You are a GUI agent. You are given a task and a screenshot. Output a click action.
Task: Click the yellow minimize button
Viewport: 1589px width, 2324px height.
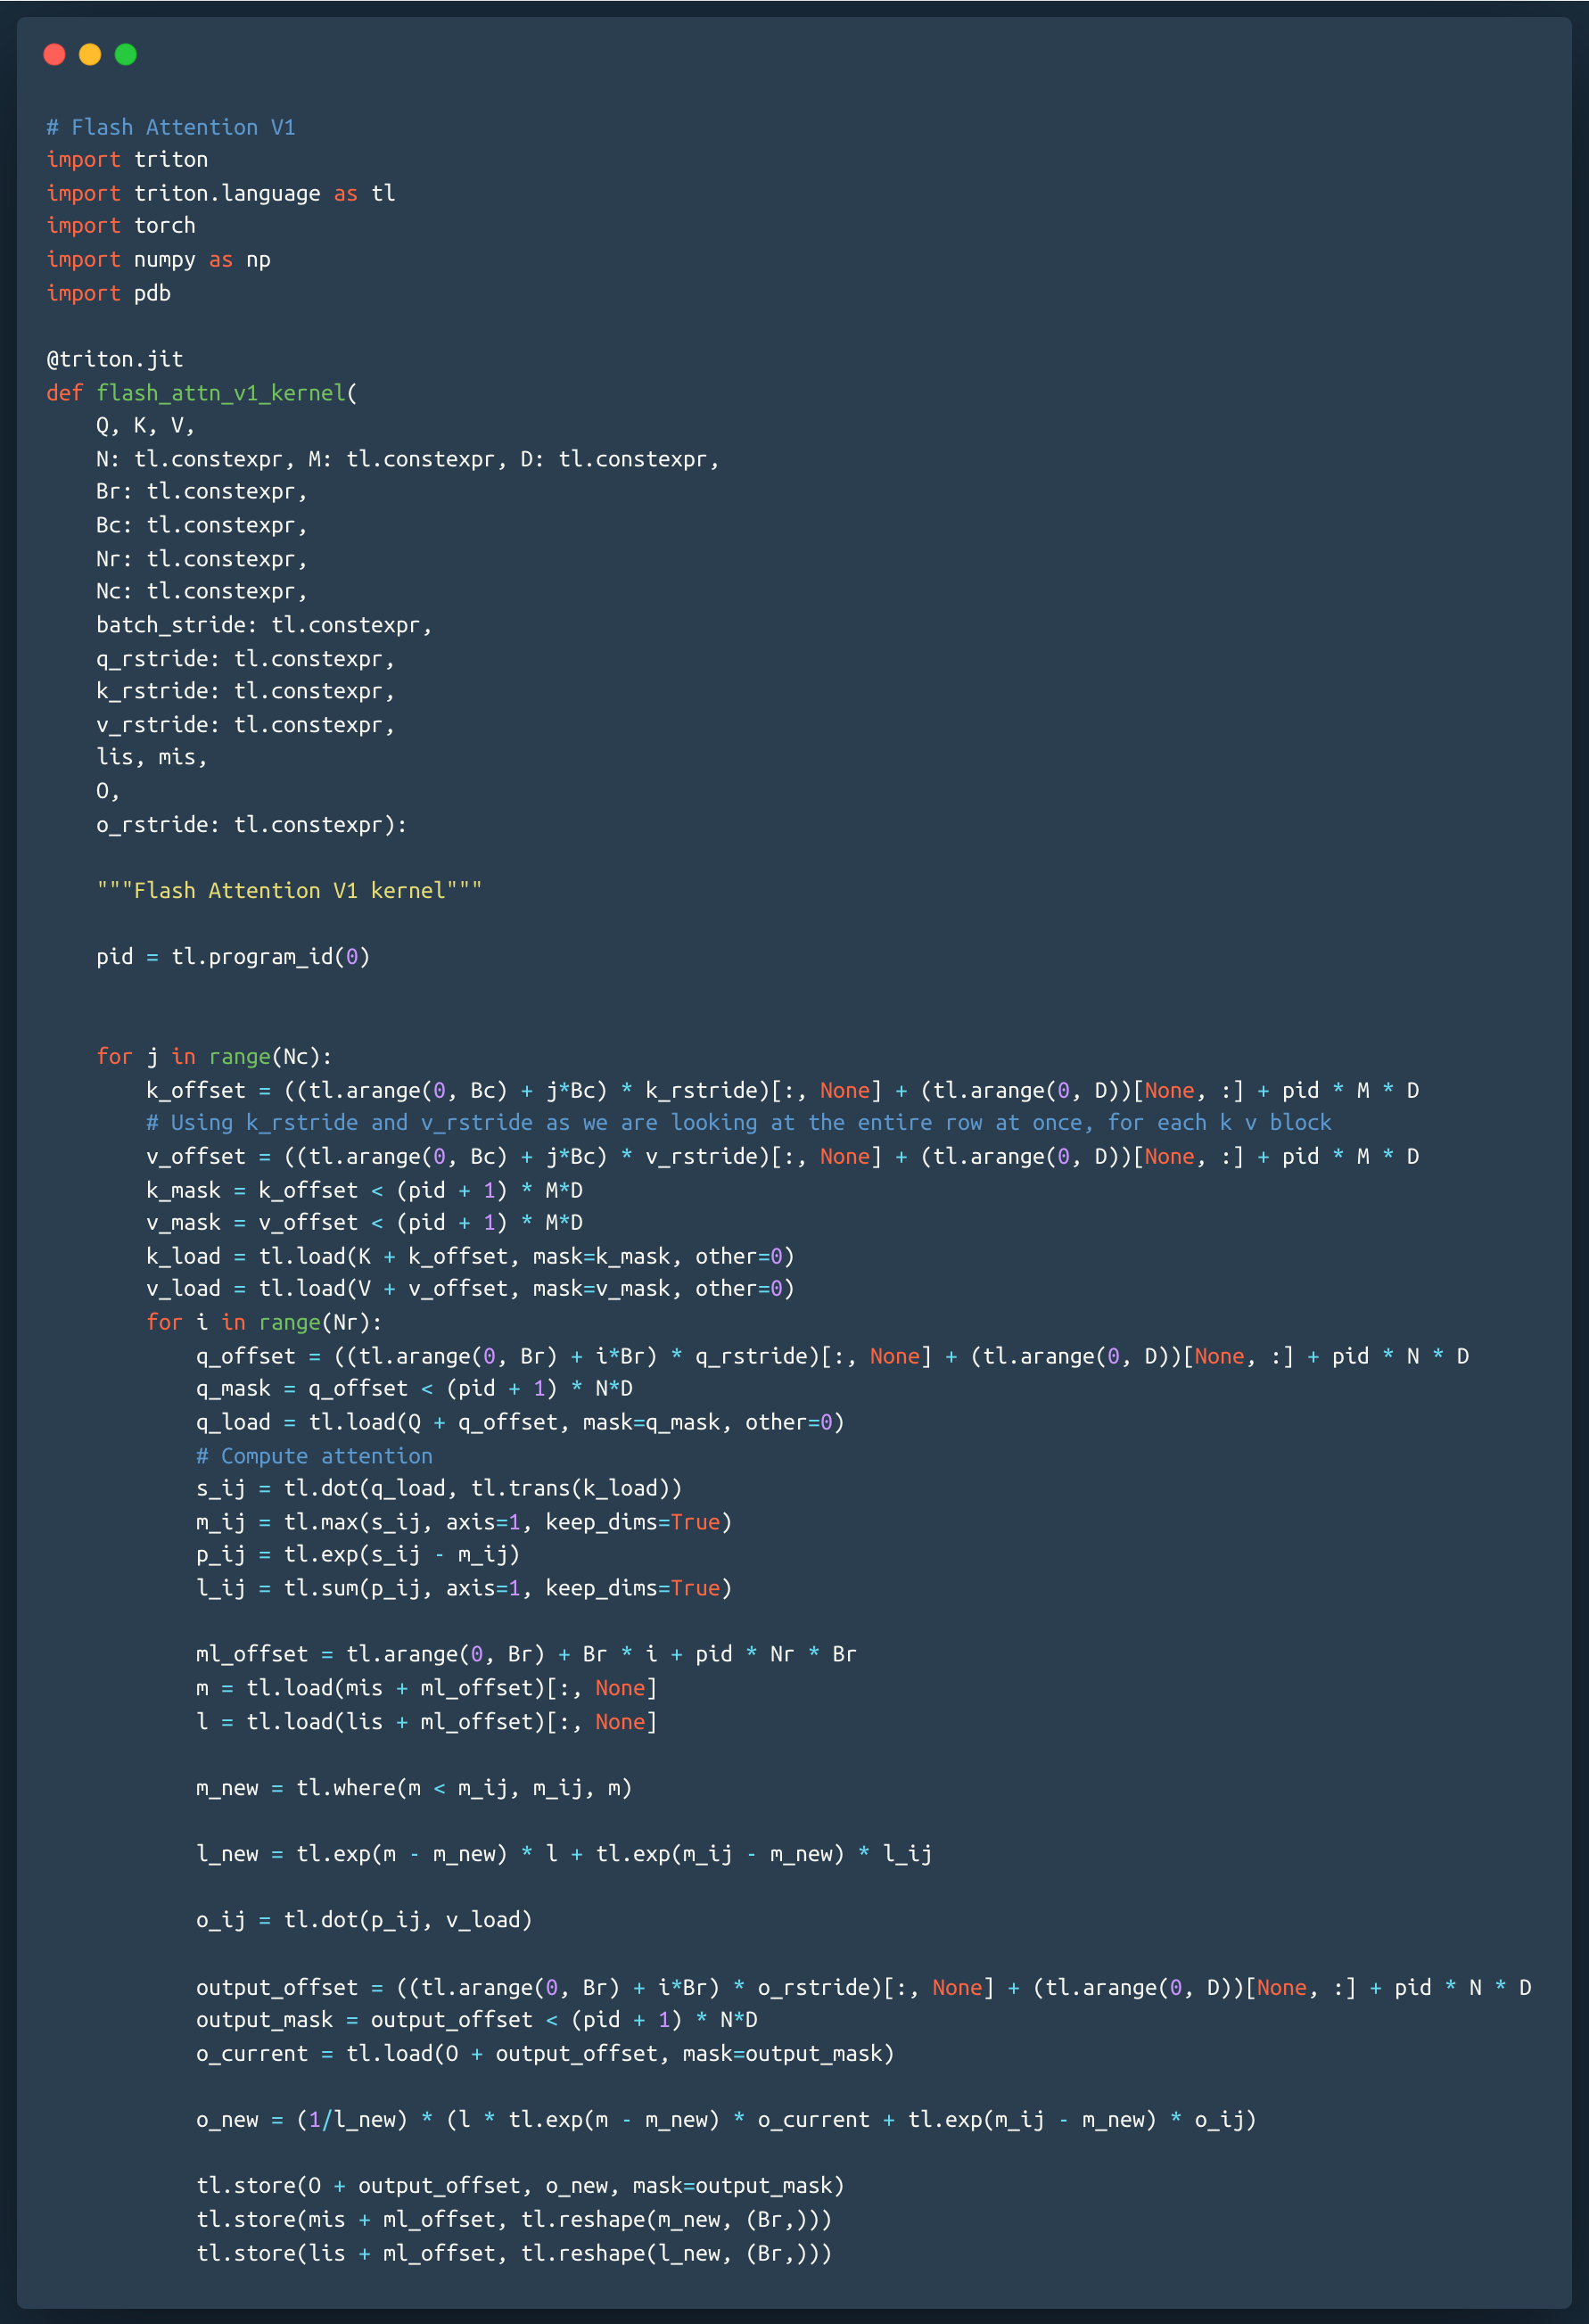point(88,55)
